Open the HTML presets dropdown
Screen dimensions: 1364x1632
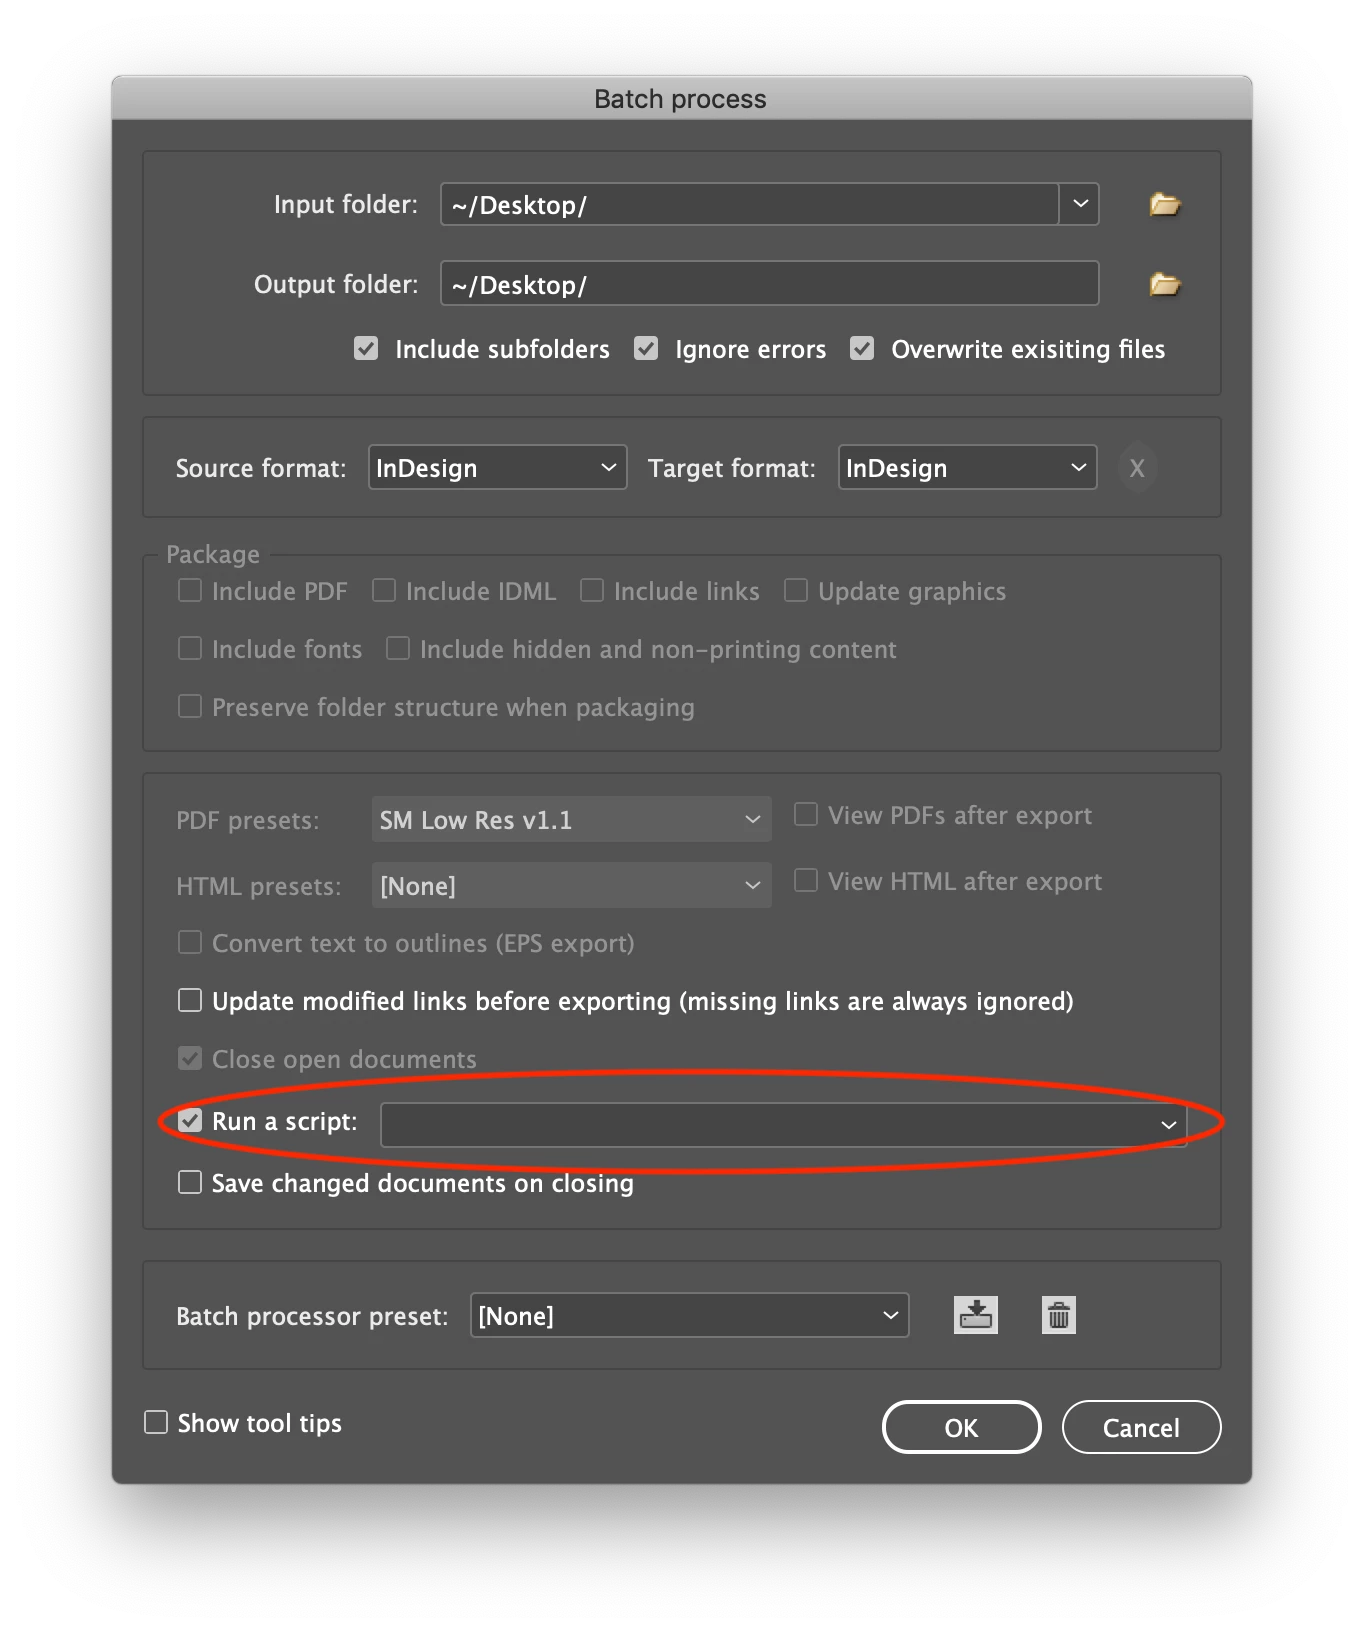[x=571, y=886]
